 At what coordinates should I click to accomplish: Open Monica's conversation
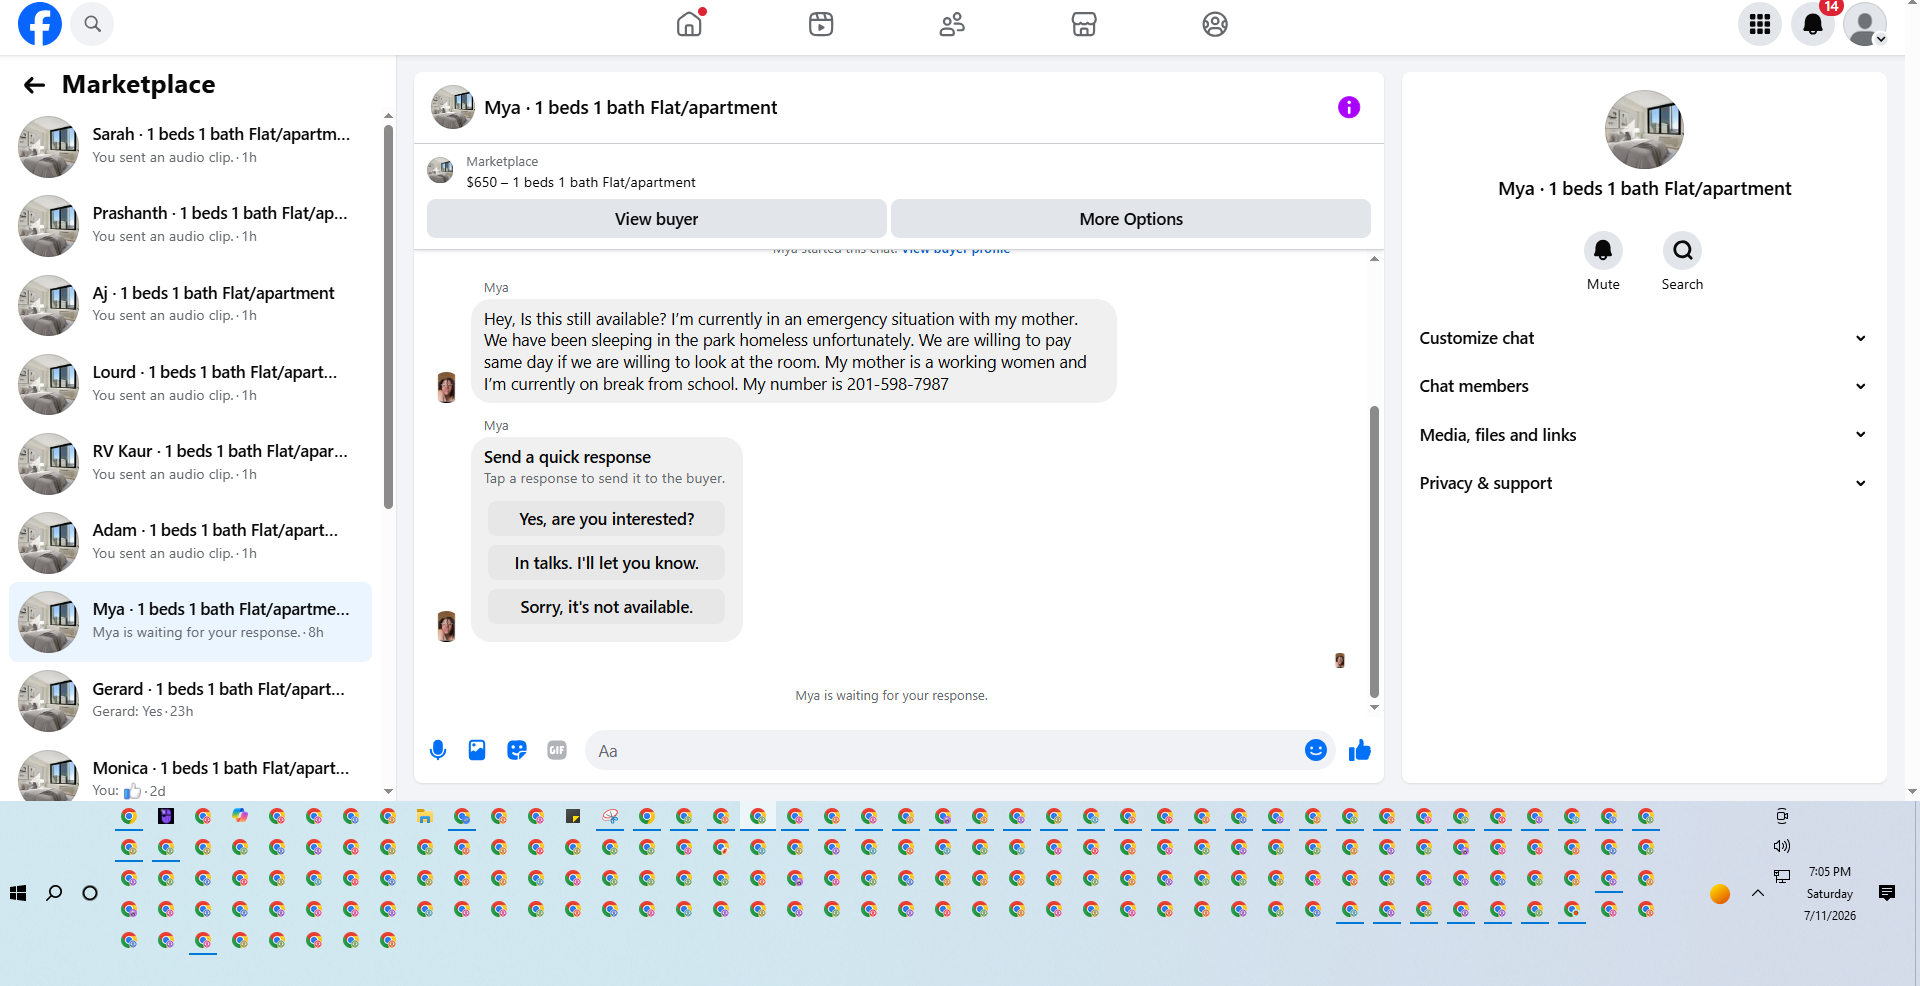[190, 775]
